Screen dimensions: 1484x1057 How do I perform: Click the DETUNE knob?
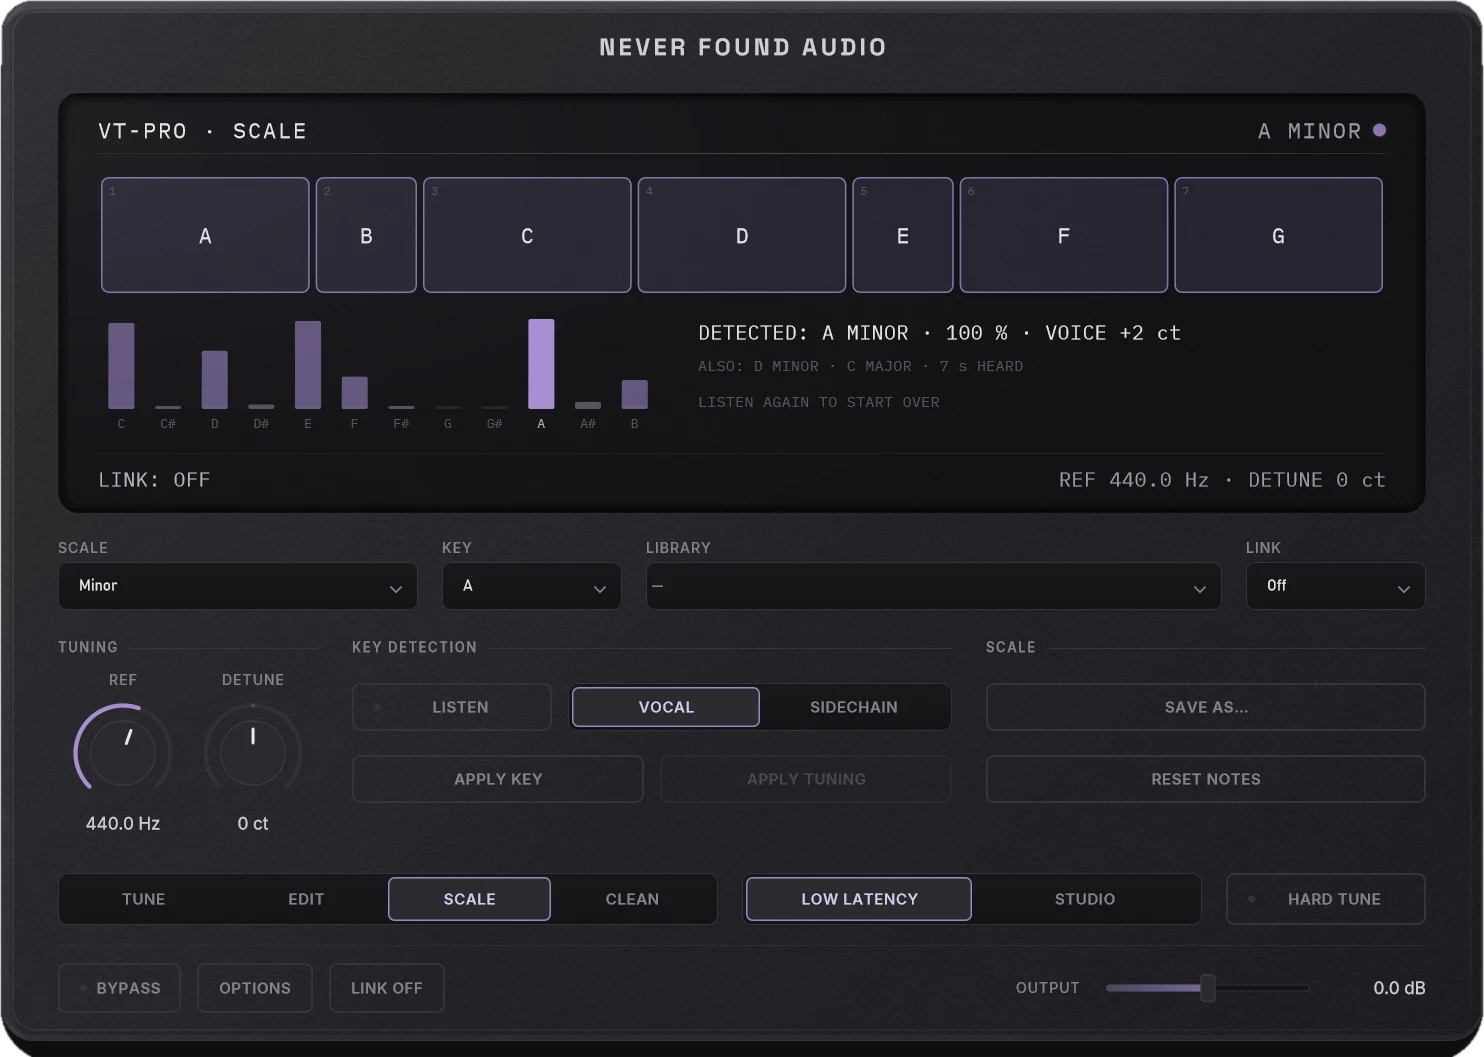253,752
